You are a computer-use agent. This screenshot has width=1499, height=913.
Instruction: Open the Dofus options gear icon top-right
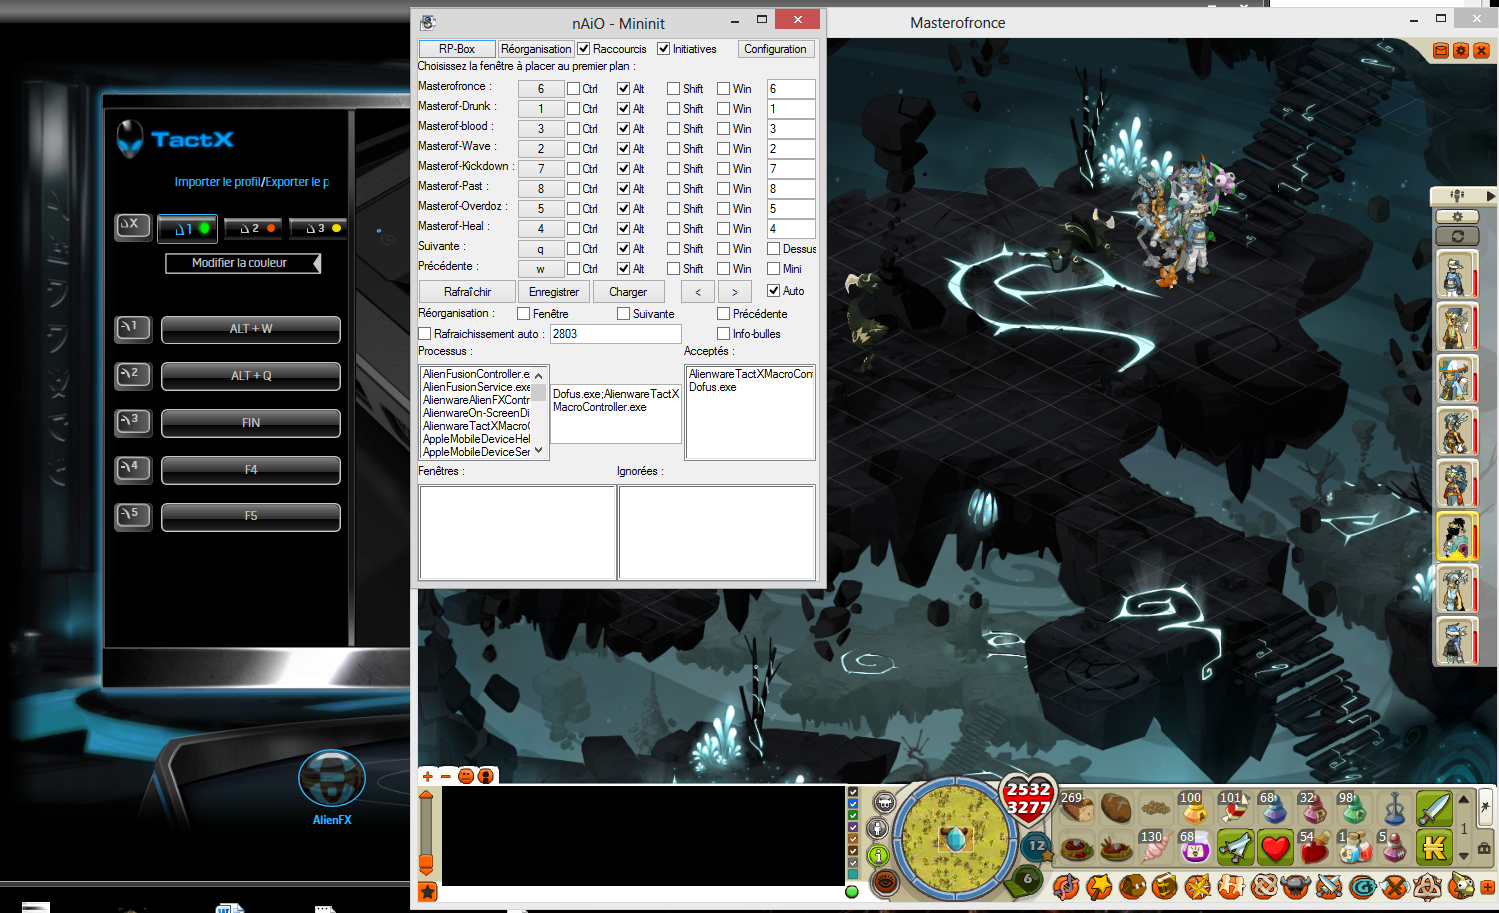1461,50
